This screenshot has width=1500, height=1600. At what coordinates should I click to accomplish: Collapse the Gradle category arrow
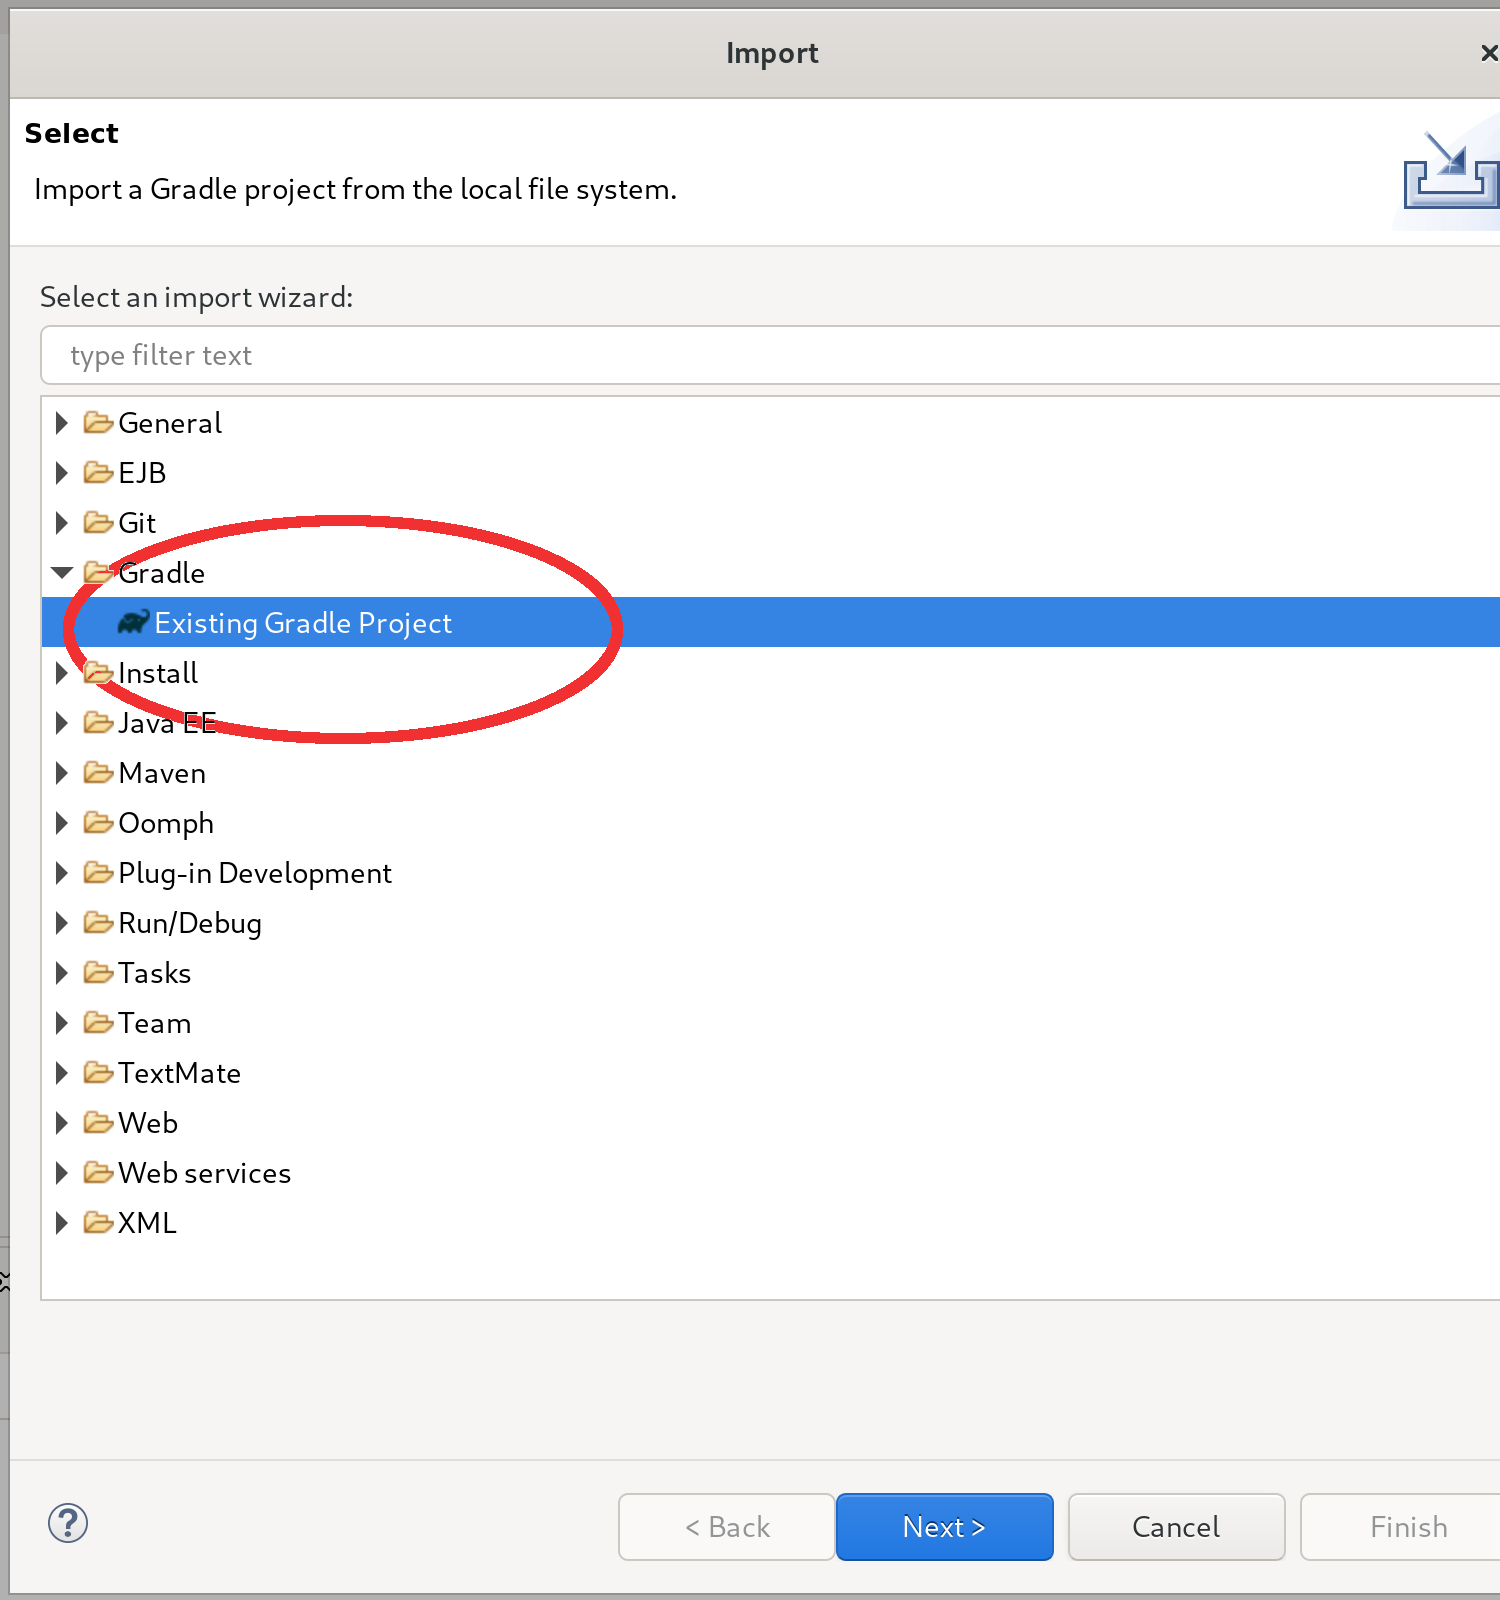pyautogui.click(x=62, y=573)
